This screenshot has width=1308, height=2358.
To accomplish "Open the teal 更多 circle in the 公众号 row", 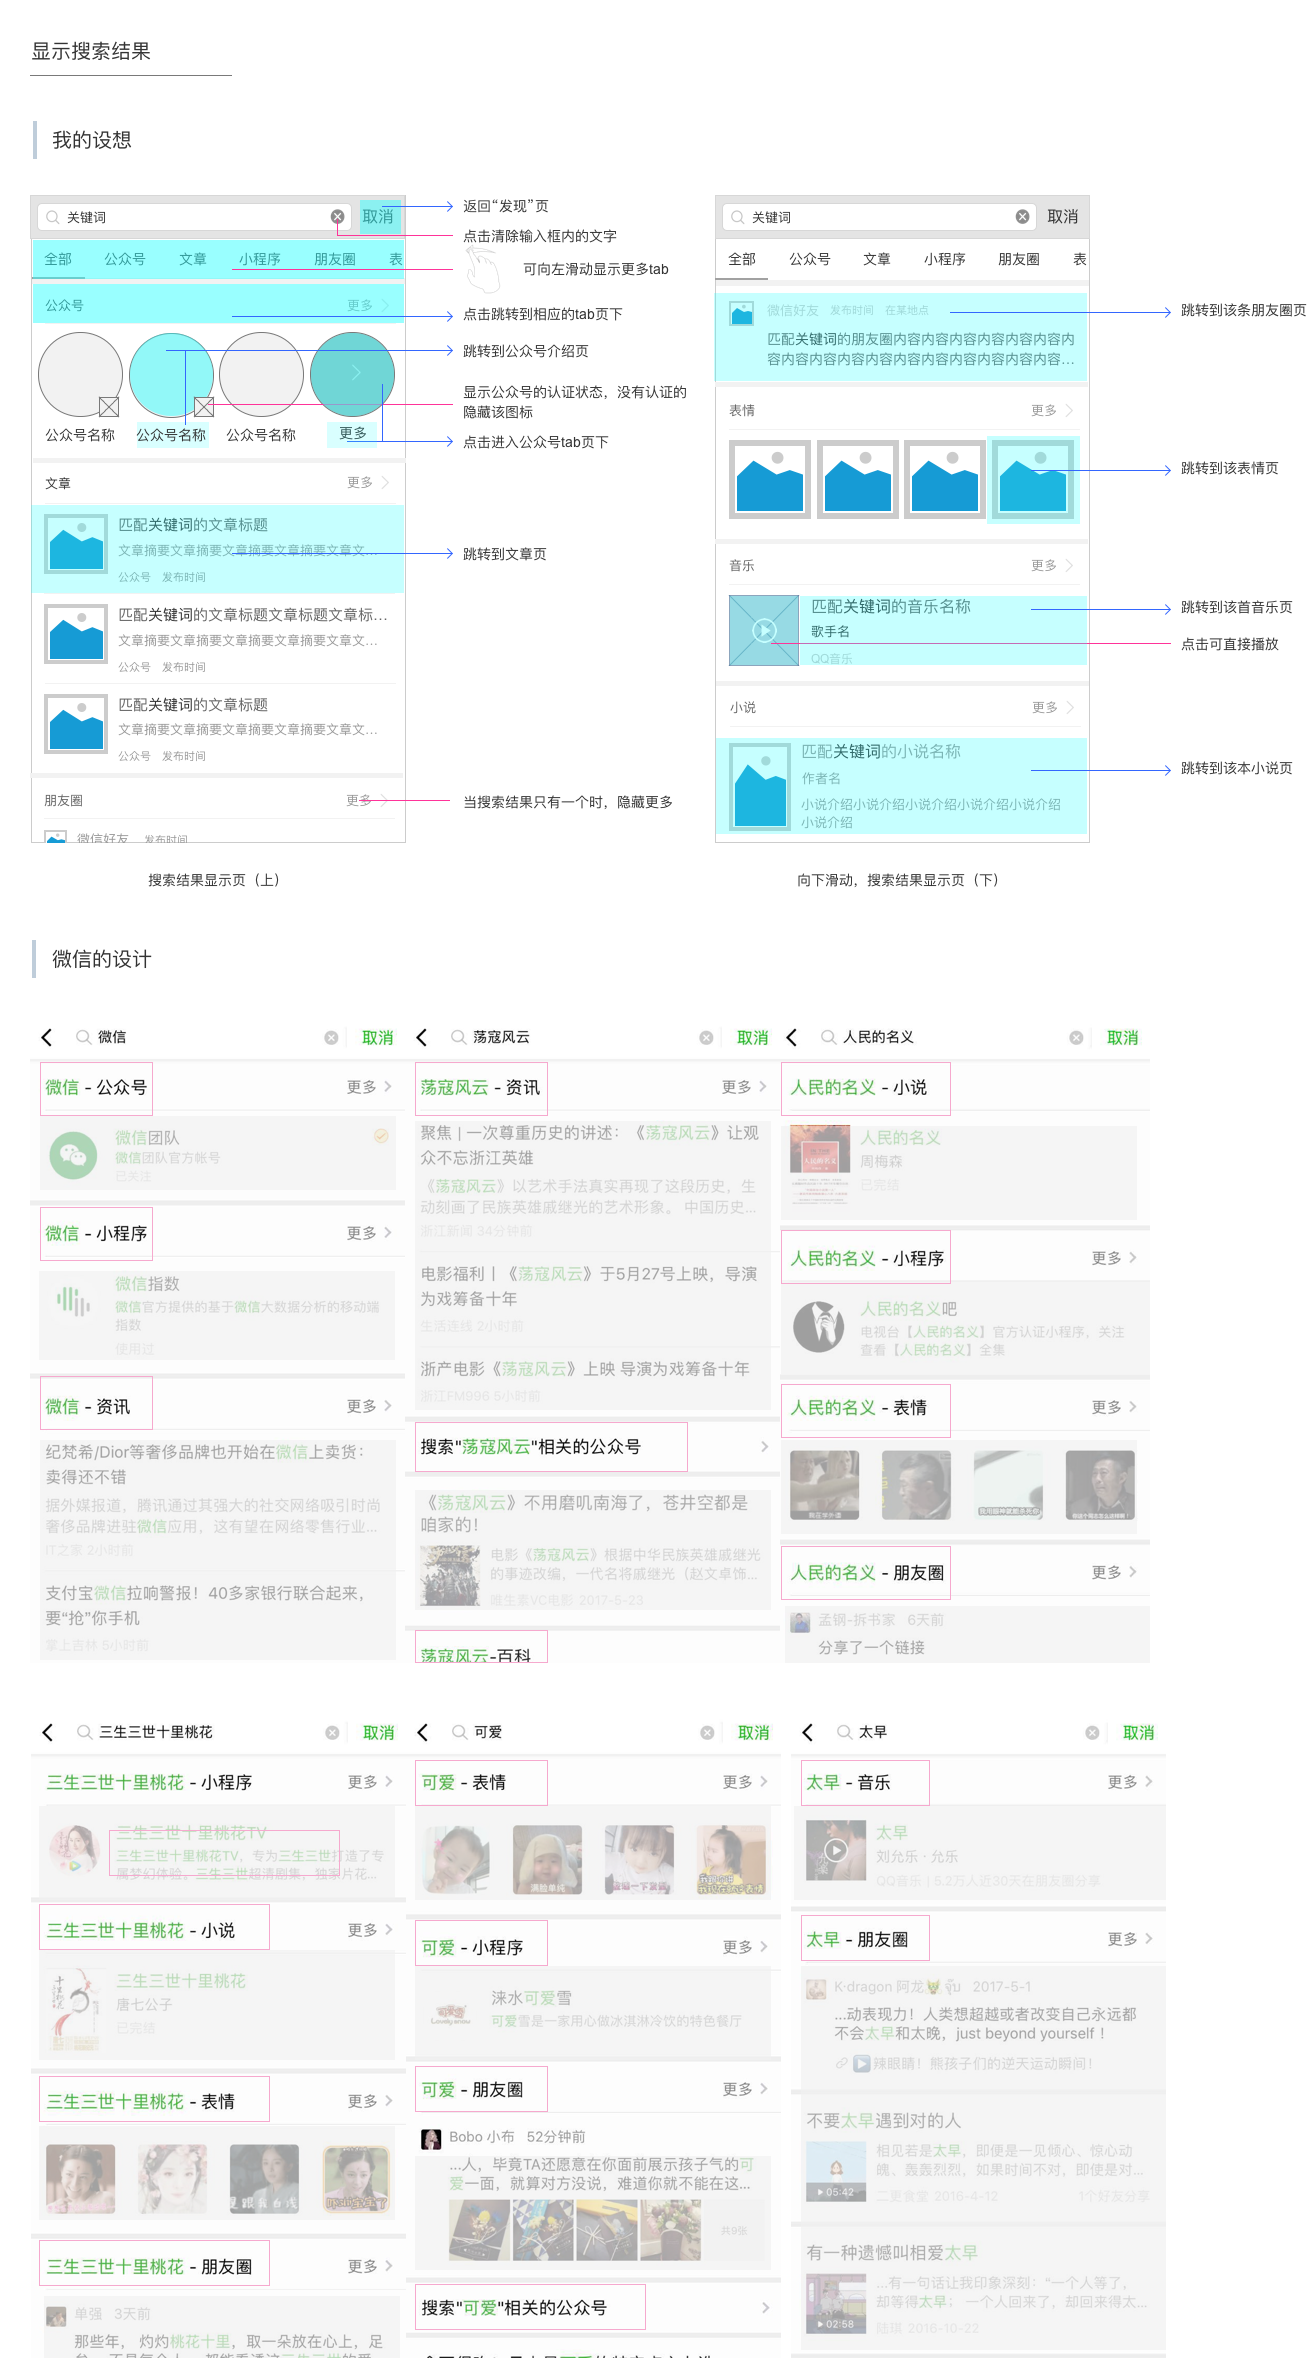I will (352, 374).
